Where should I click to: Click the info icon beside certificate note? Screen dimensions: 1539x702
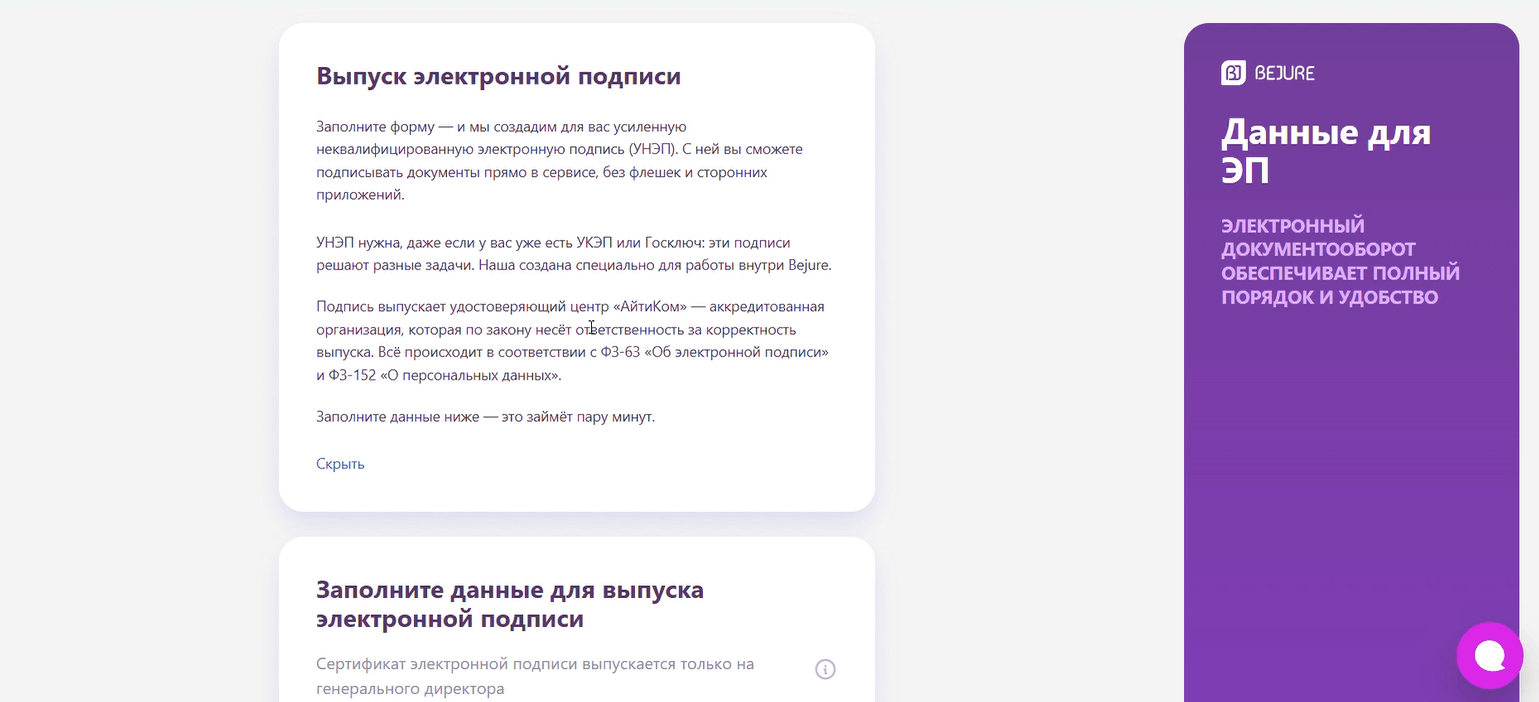[825, 669]
